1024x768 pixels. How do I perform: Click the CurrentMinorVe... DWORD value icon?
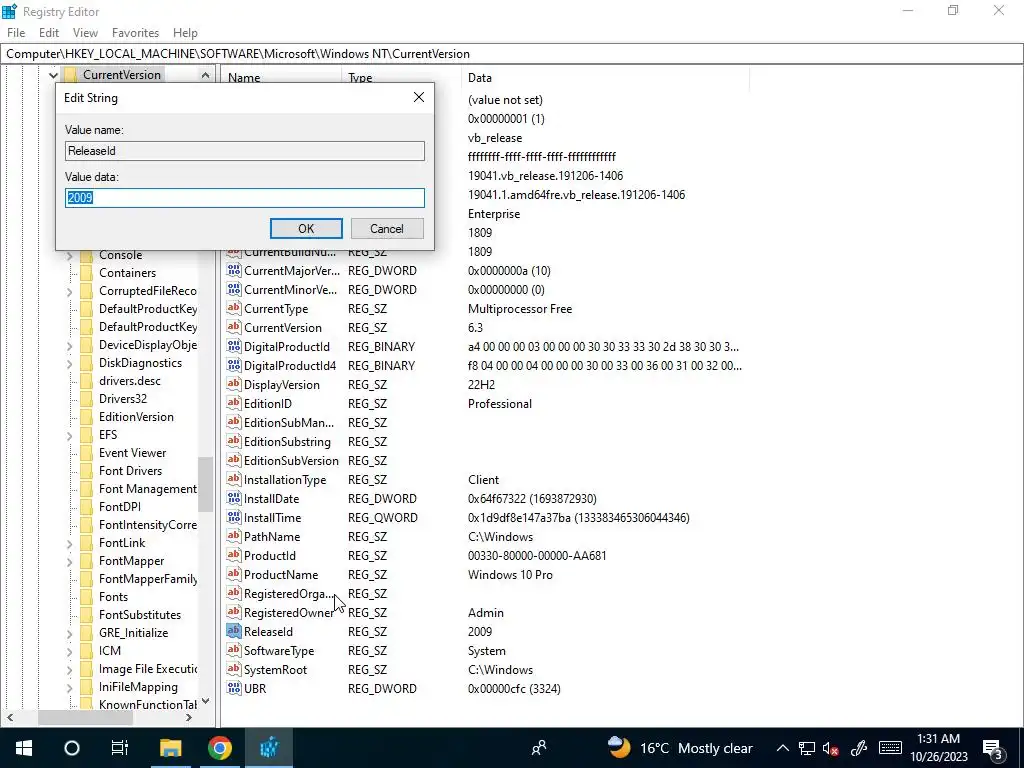pyautogui.click(x=233, y=289)
